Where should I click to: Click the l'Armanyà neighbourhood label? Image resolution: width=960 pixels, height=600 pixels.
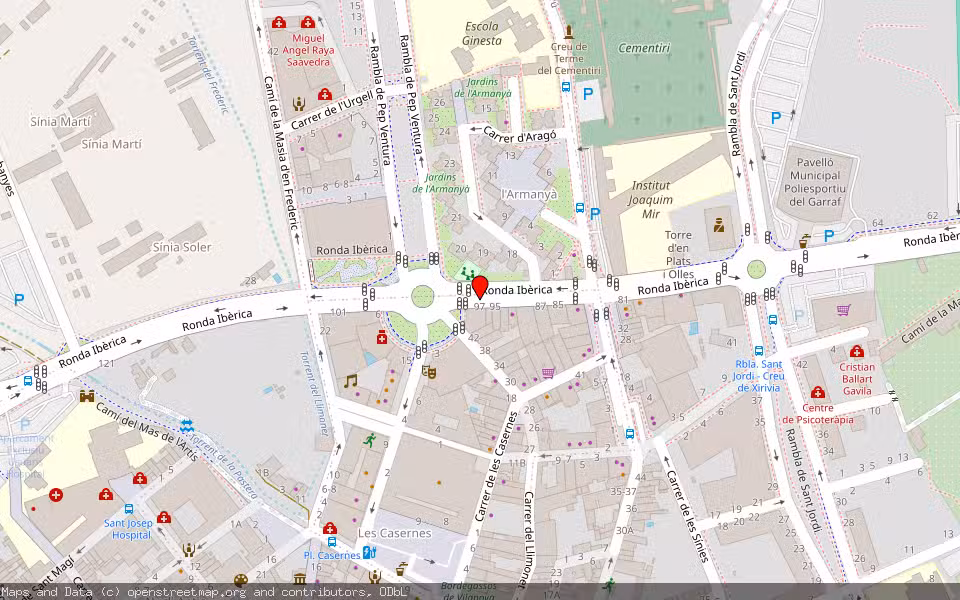[x=529, y=195]
